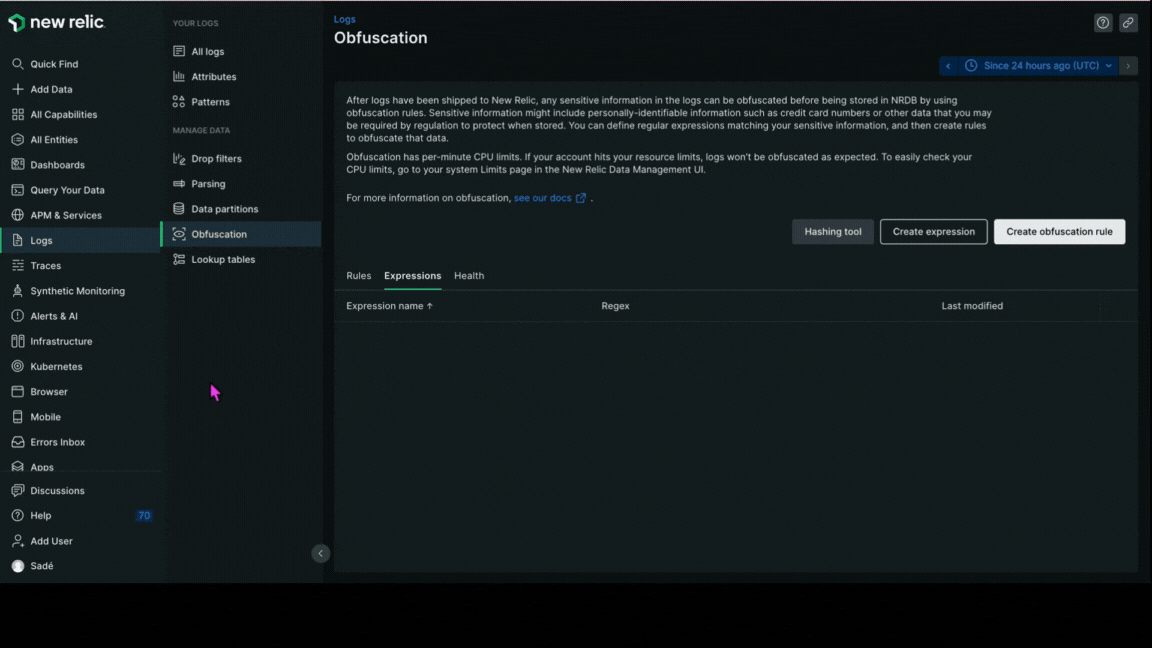Click the Logs breadcrumb link
This screenshot has width=1152, height=648.
coord(344,19)
